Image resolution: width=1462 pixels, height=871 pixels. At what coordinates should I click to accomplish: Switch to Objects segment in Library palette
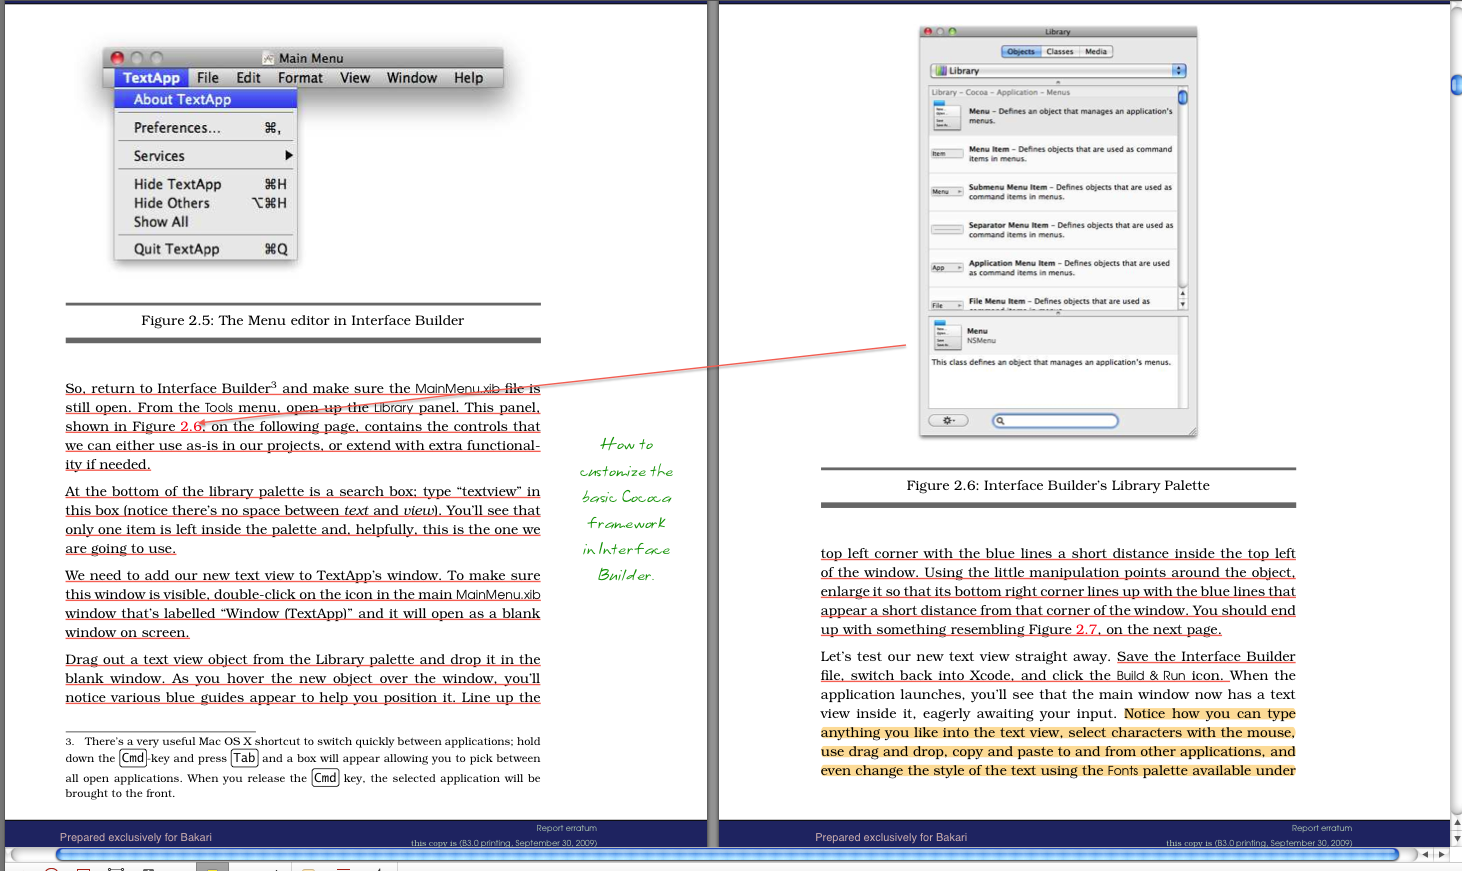1021,52
